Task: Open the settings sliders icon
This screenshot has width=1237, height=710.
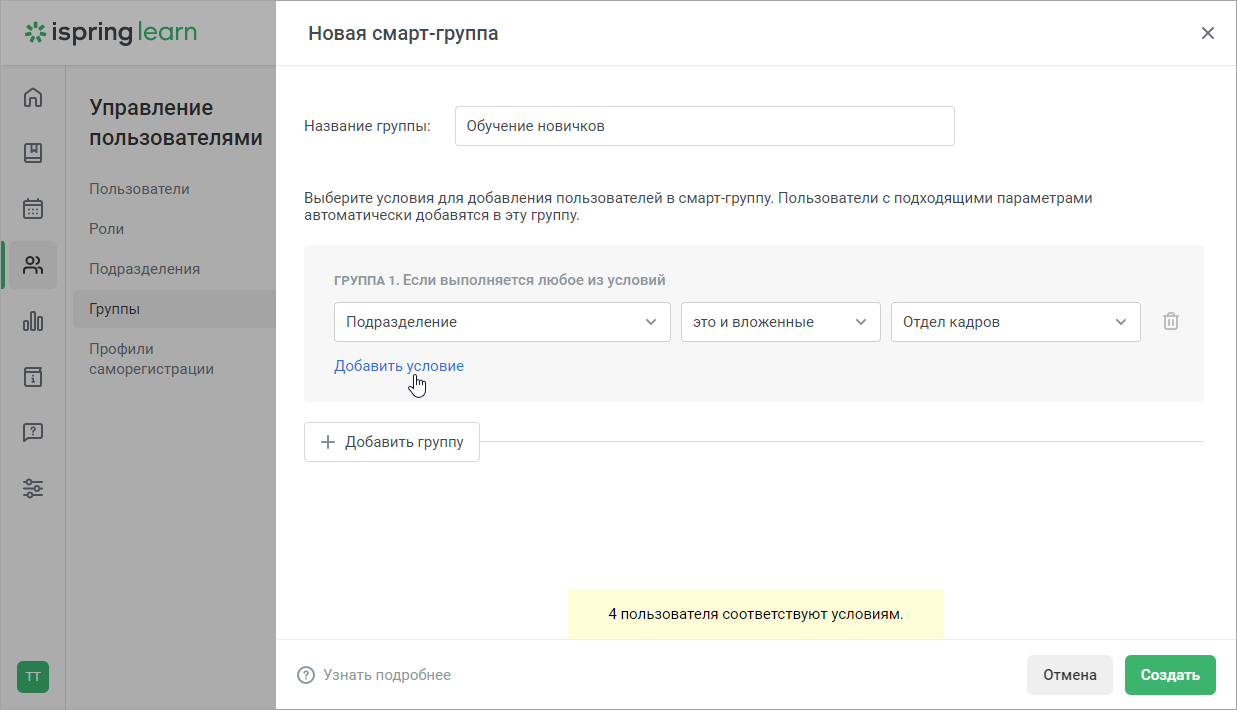Action: point(33,489)
